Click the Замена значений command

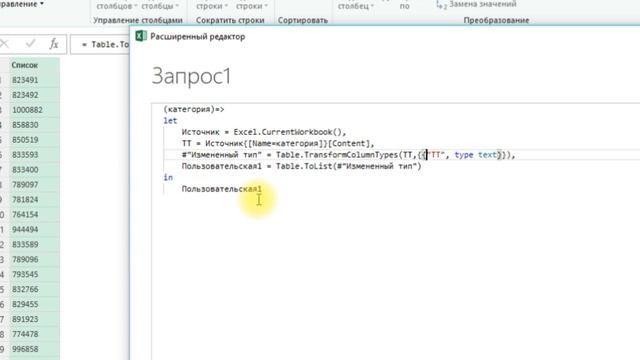(x=482, y=4)
